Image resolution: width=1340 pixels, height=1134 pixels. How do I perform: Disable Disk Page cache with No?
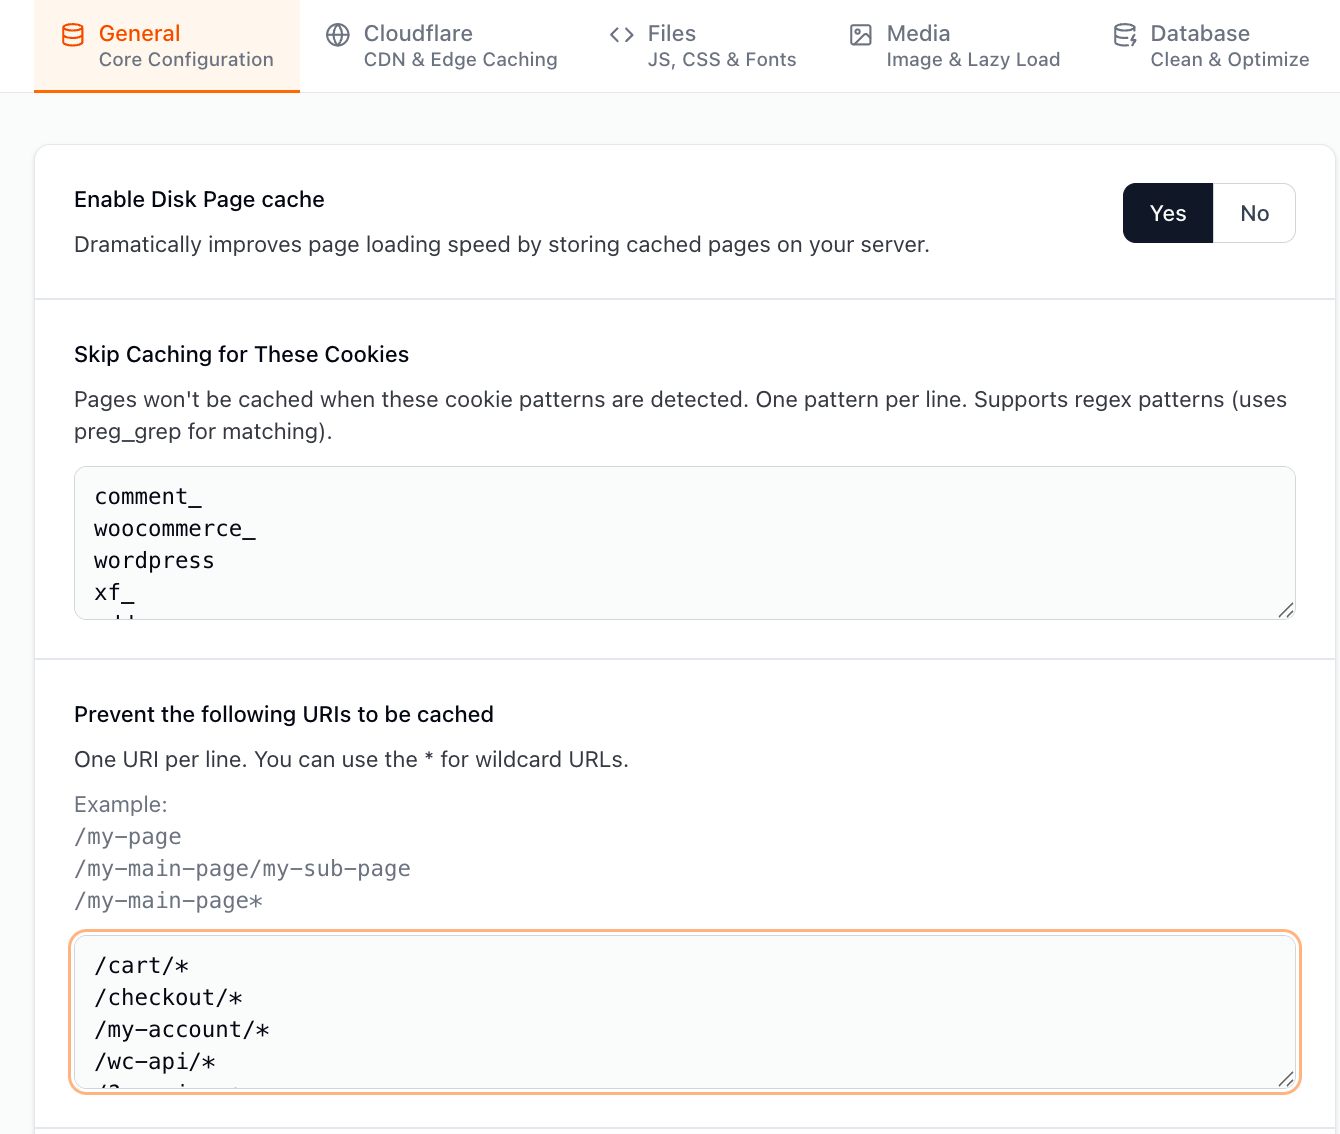pos(1254,213)
